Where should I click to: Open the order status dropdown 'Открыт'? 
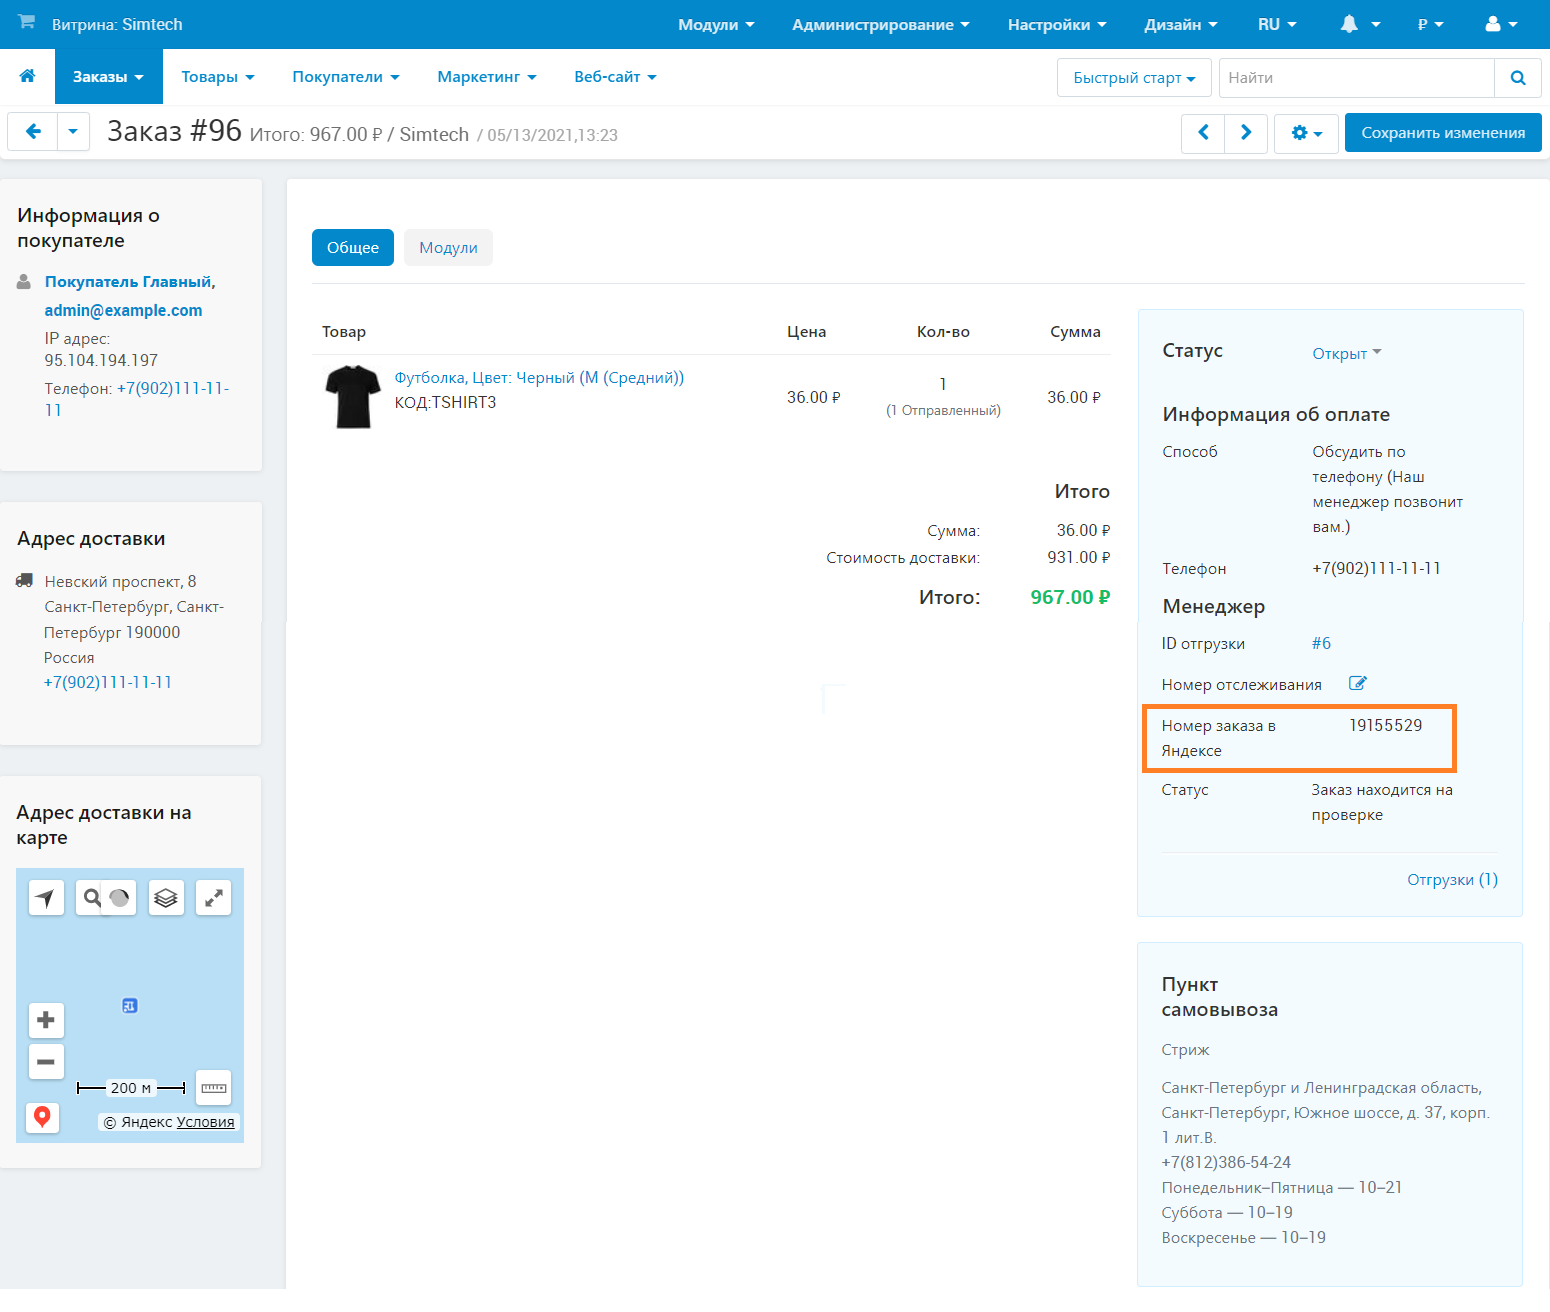click(1346, 353)
